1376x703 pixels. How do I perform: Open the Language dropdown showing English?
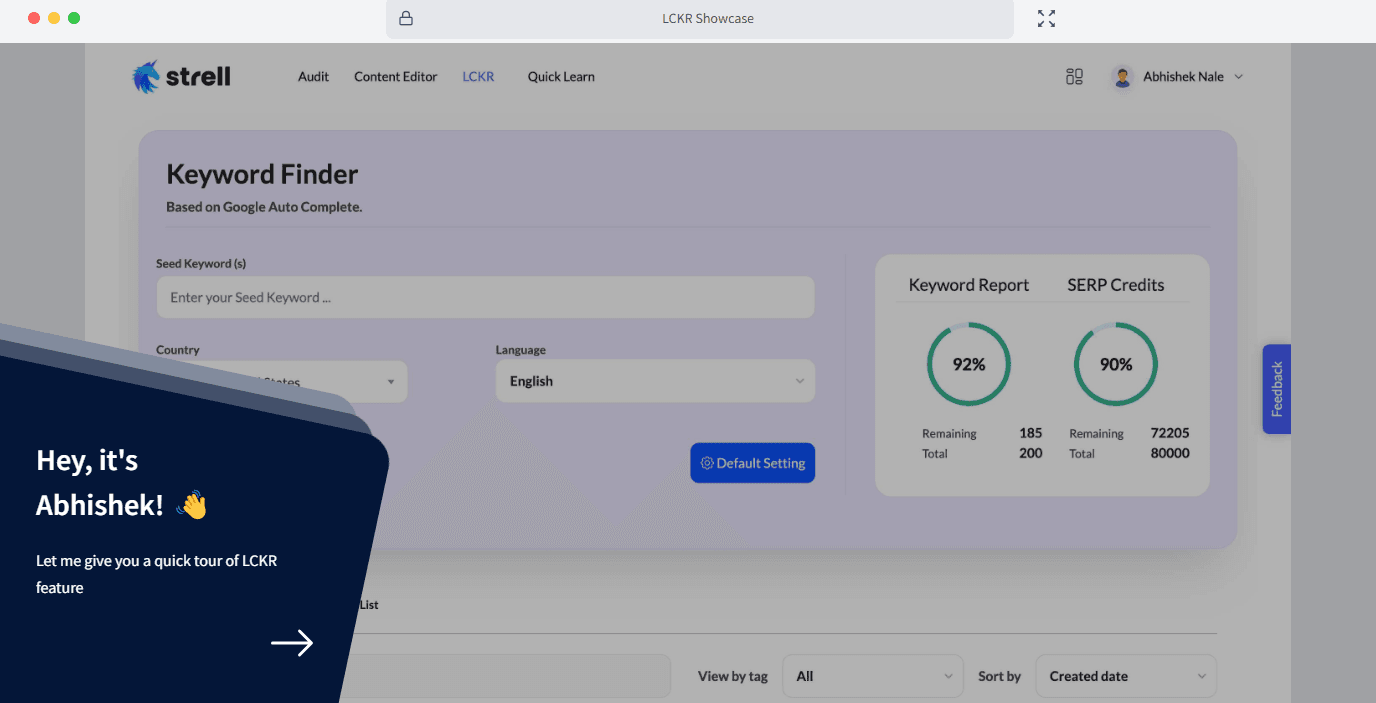tap(655, 381)
